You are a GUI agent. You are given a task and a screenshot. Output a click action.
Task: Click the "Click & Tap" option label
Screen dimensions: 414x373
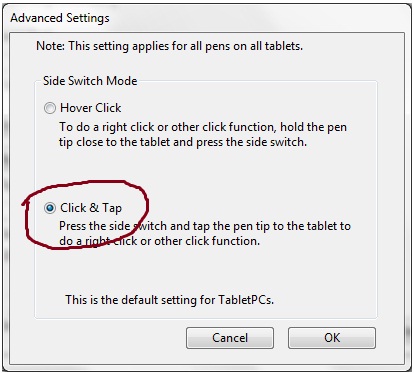(x=91, y=208)
